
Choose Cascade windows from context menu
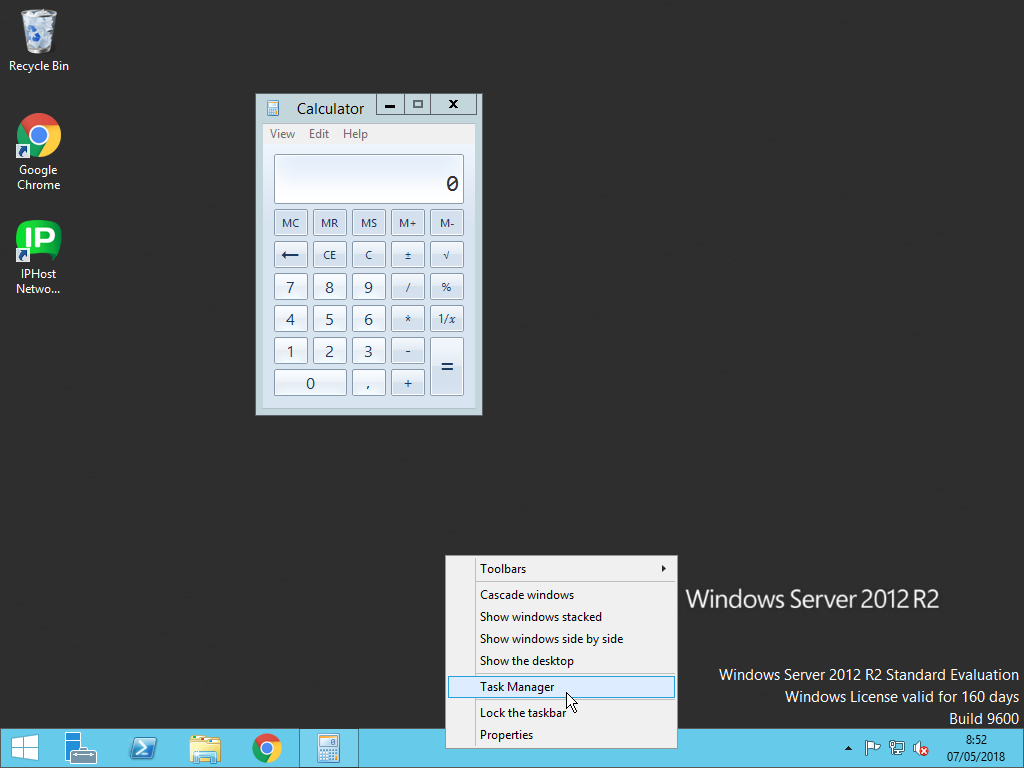tap(562, 595)
